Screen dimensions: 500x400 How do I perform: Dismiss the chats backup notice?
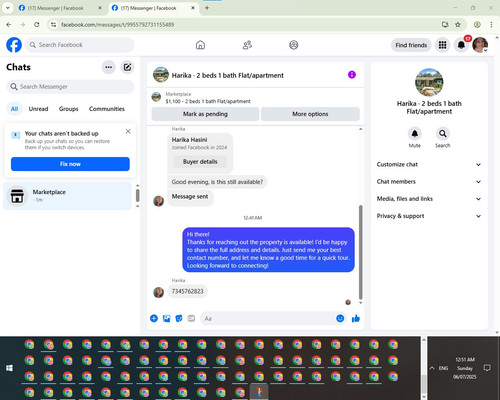coord(128,131)
